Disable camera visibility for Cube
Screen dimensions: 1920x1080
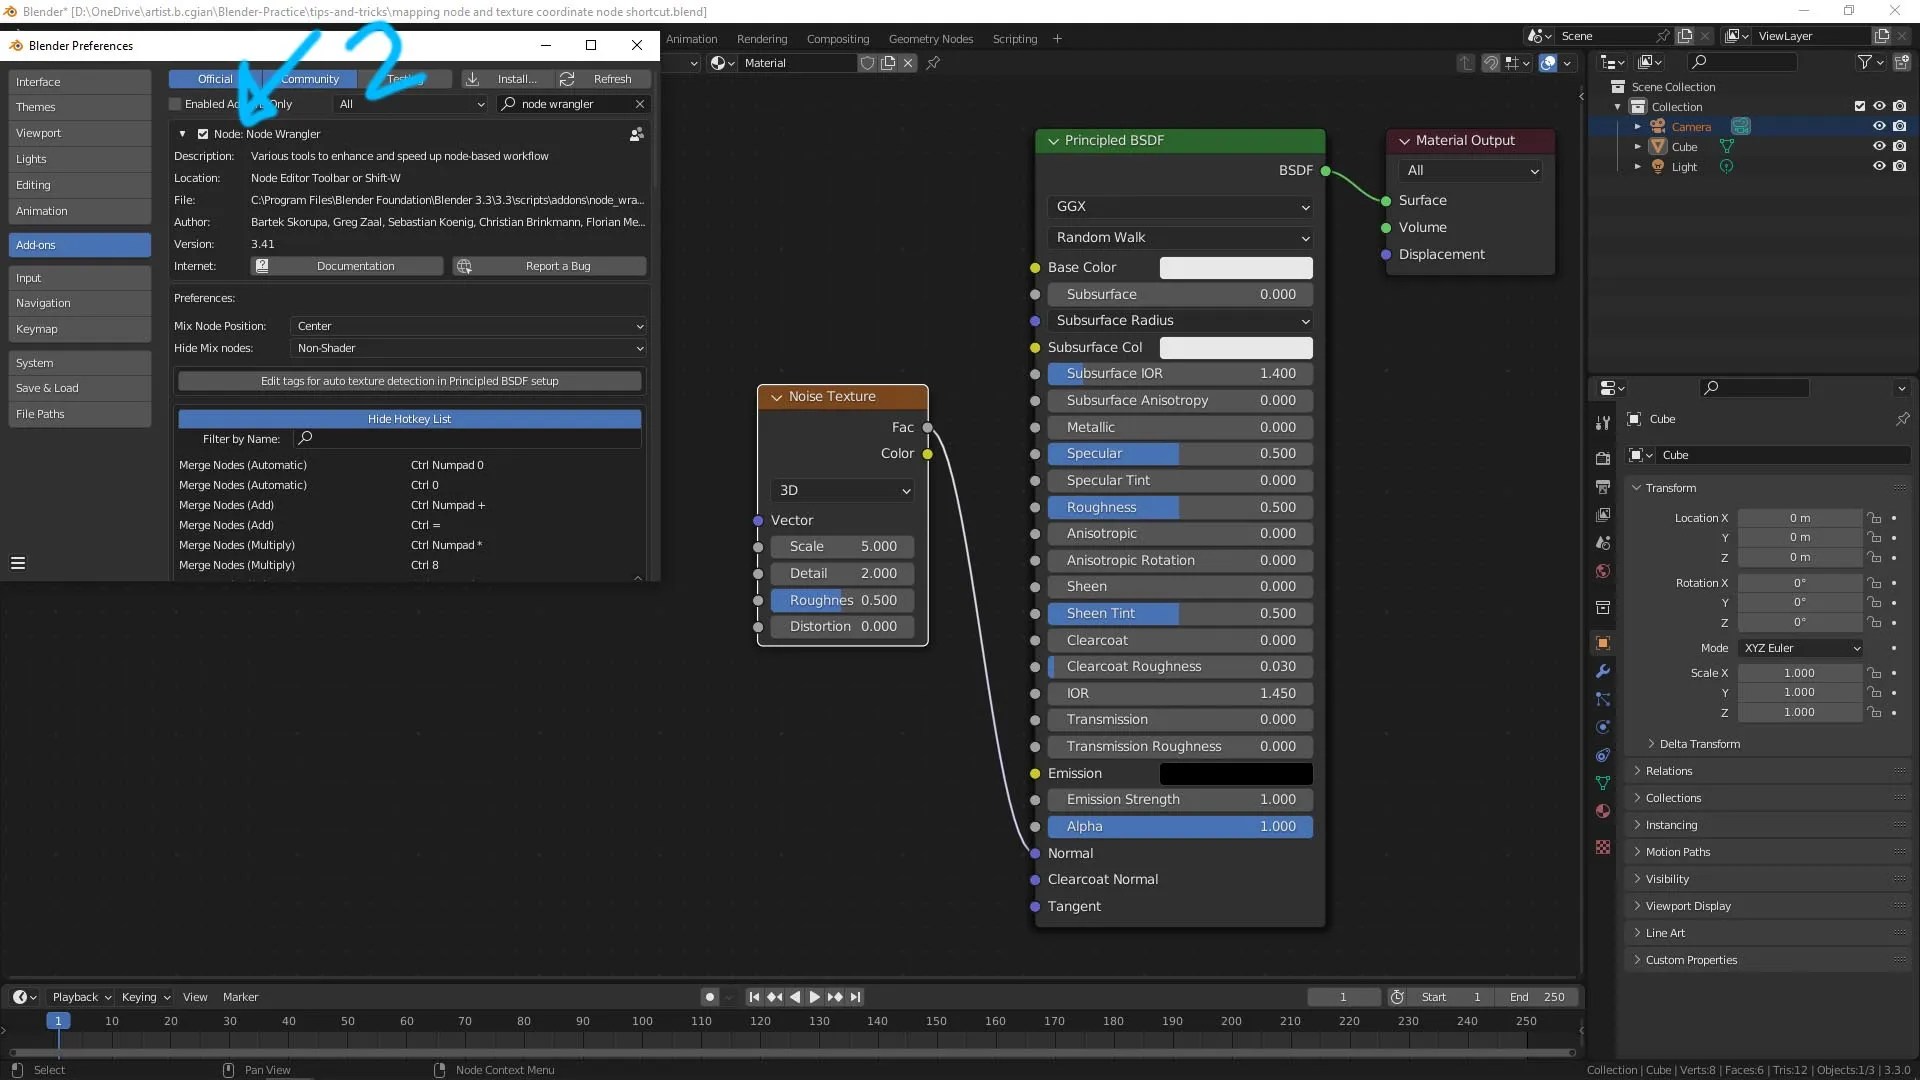pyautogui.click(x=1902, y=146)
